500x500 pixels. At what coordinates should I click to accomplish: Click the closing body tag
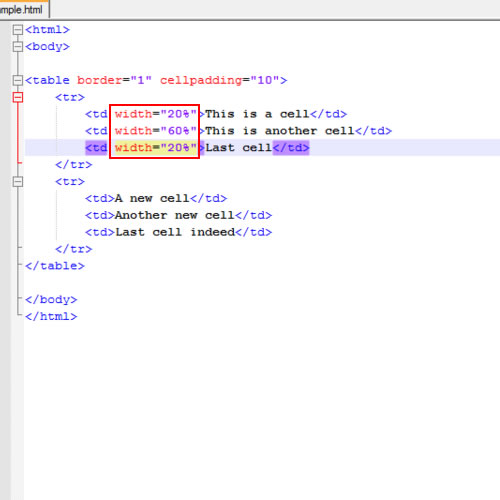(x=51, y=299)
